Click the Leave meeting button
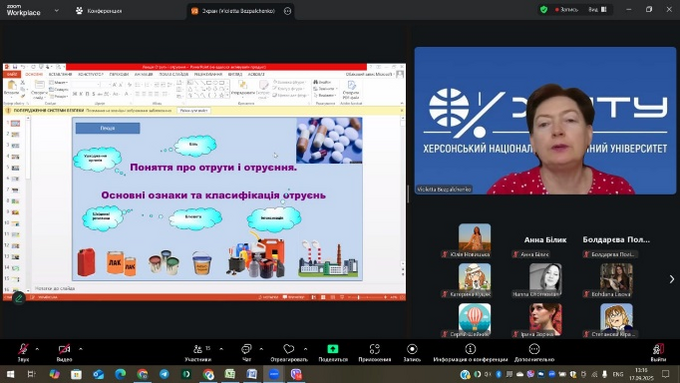Image resolution: width=680 pixels, height=383 pixels. tap(658, 352)
